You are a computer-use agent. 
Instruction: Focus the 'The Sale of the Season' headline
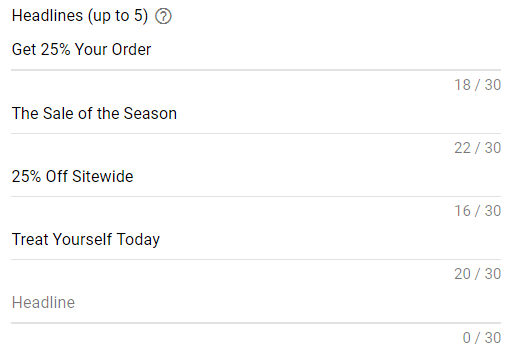pyautogui.click(x=256, y=114)
